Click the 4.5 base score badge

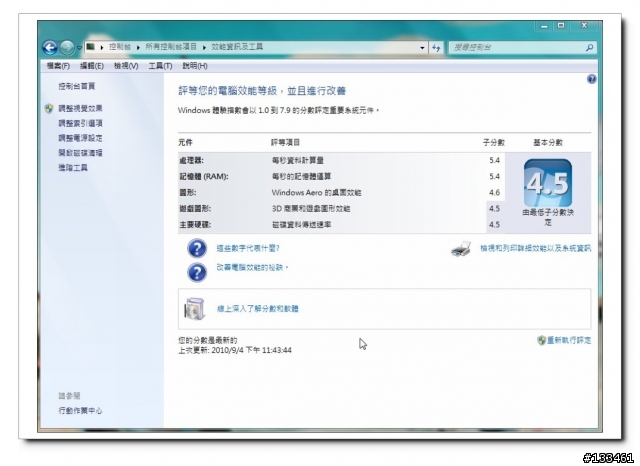(548, 183)
